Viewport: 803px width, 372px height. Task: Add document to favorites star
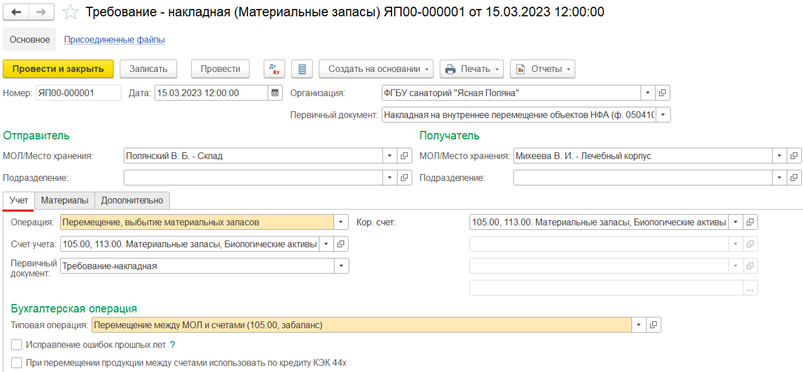coord(70,12)
